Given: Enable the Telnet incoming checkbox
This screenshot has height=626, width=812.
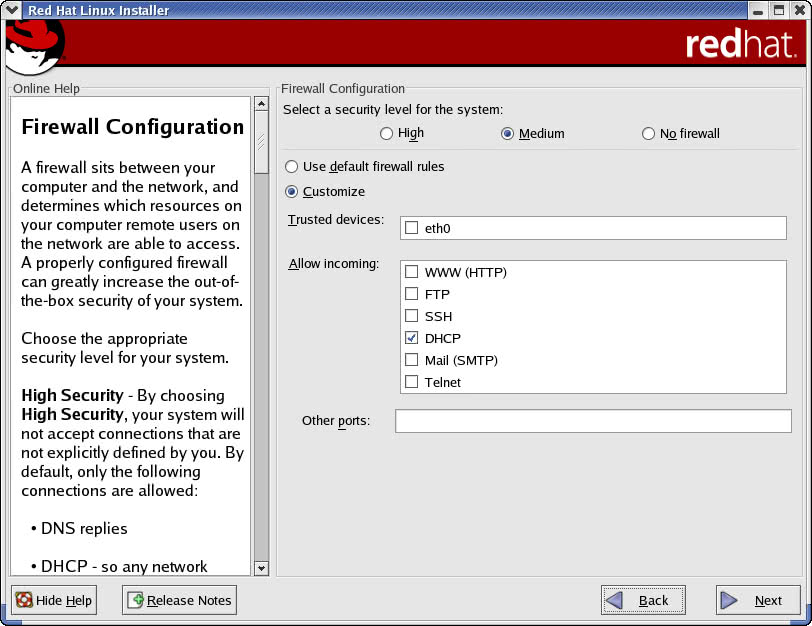Looking at the screenshot, I should (x=411, y=382).
